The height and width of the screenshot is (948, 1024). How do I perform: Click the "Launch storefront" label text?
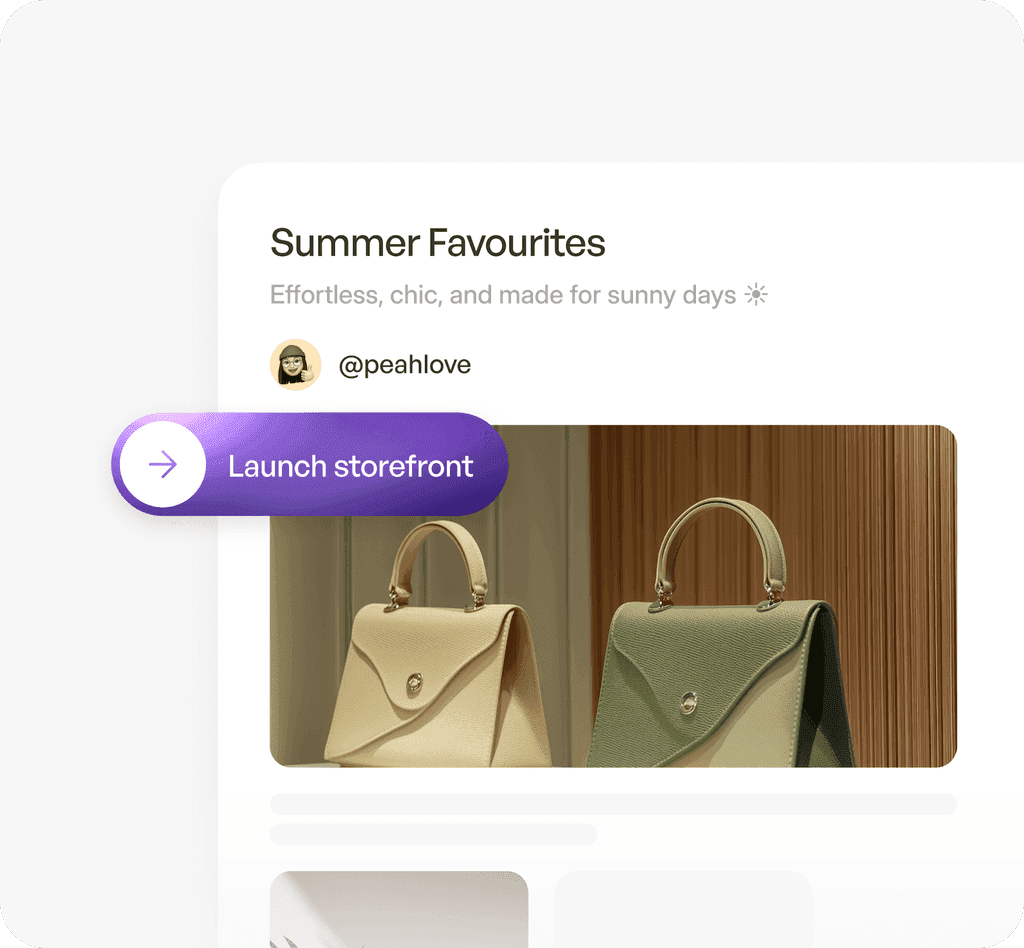(x=350, y=466)
